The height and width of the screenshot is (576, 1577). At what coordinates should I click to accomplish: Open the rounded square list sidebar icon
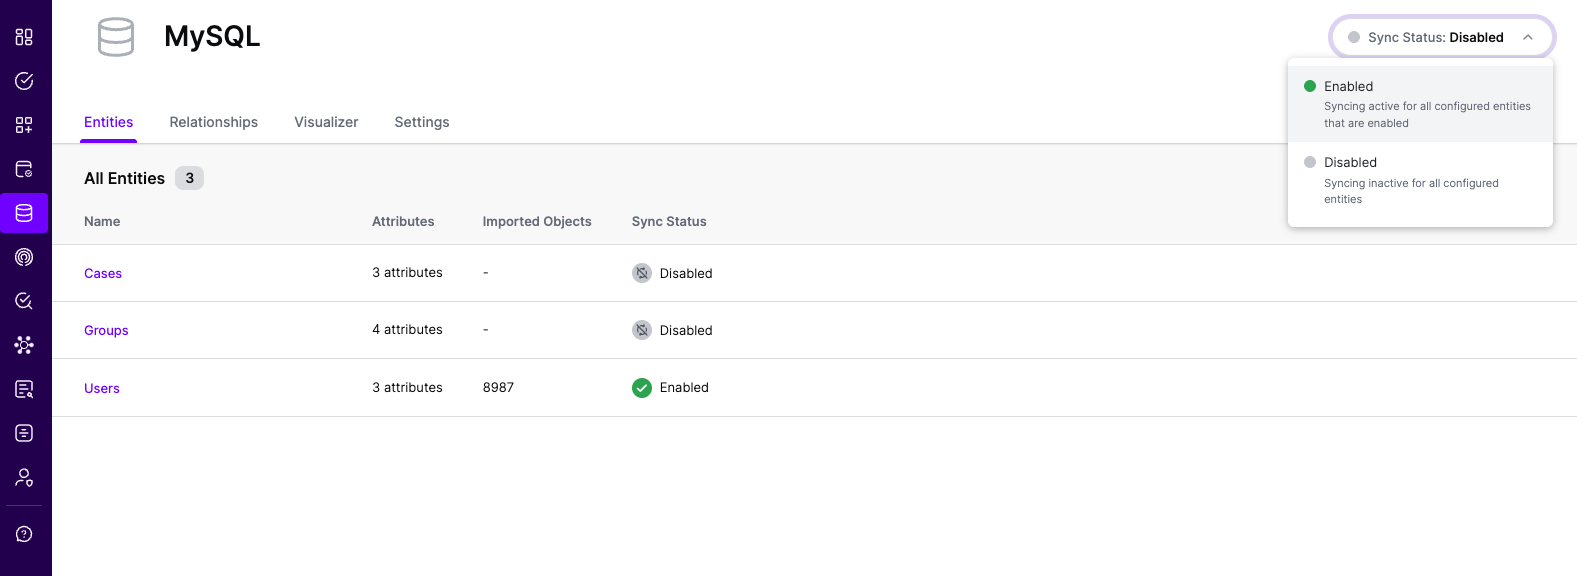tap(24, 433)
